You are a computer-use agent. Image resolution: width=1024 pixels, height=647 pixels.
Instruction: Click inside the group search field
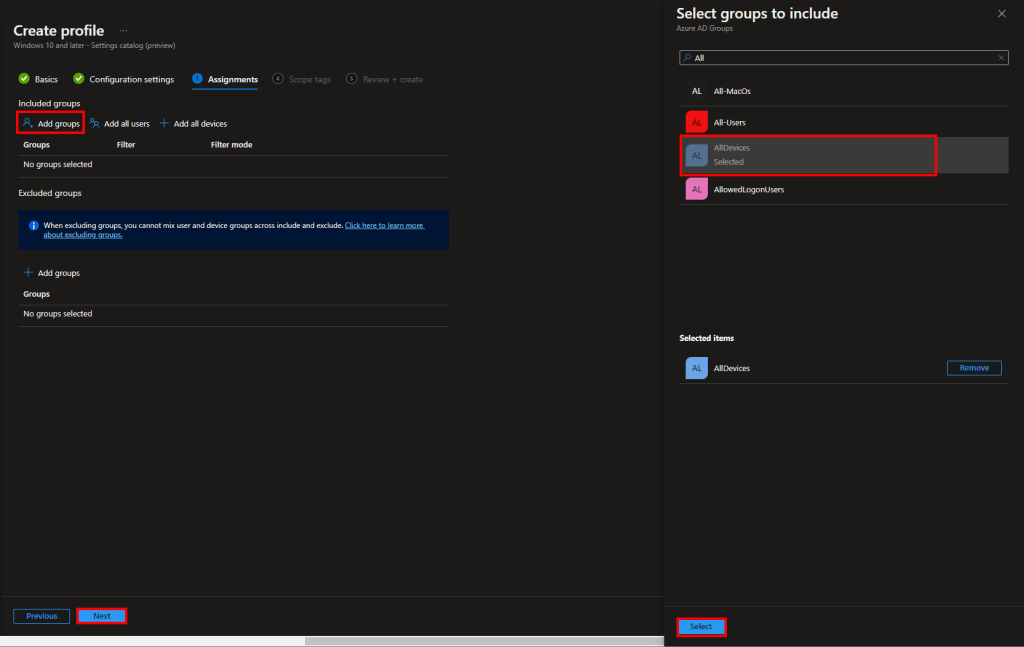[840, 58]
